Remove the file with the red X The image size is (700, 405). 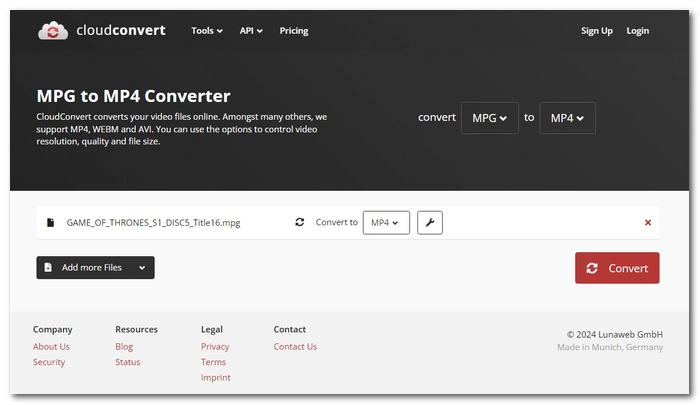pyautogui.click(x=648, y=222)
